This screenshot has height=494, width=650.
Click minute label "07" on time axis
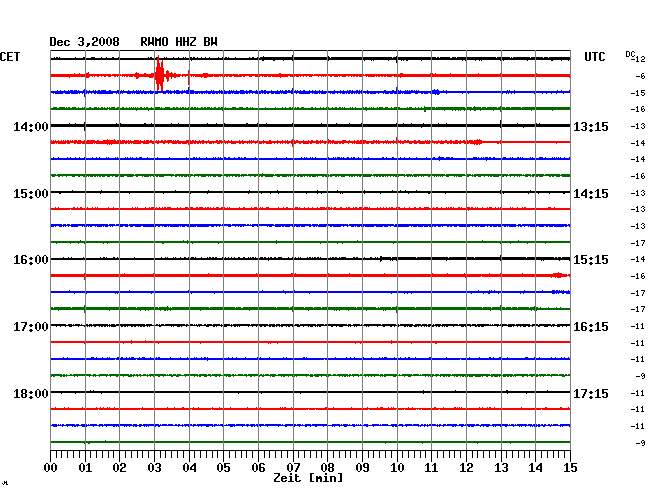(x=293, y=467)
